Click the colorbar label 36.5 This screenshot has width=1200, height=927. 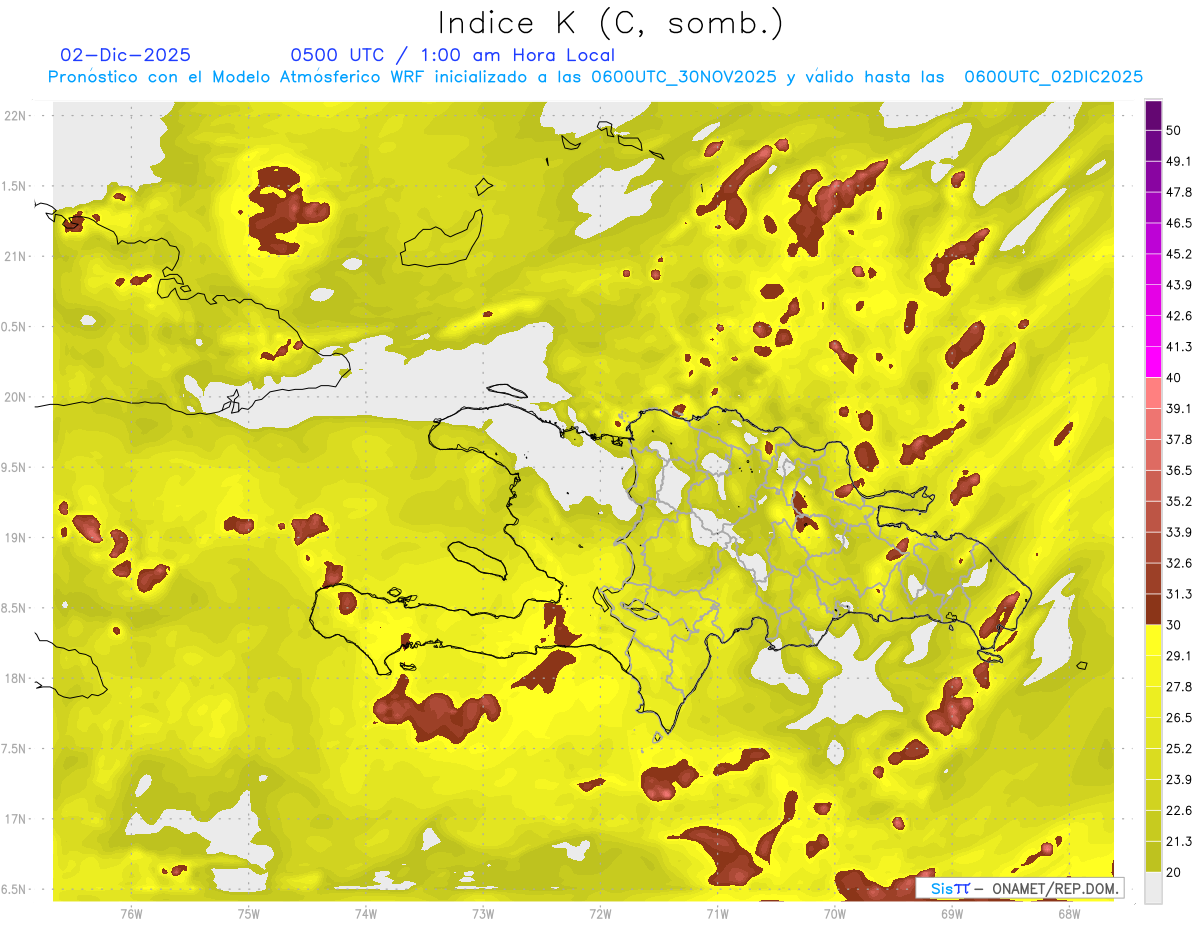pyautogui.click(x=1179, y=470)
